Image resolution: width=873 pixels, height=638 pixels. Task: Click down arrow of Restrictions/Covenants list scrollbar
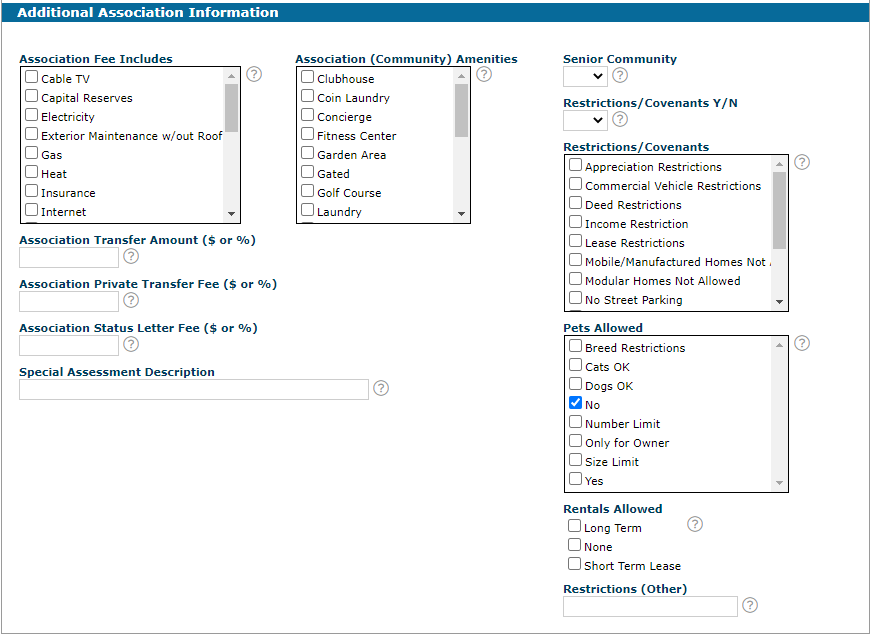click(x=779, y=302)
